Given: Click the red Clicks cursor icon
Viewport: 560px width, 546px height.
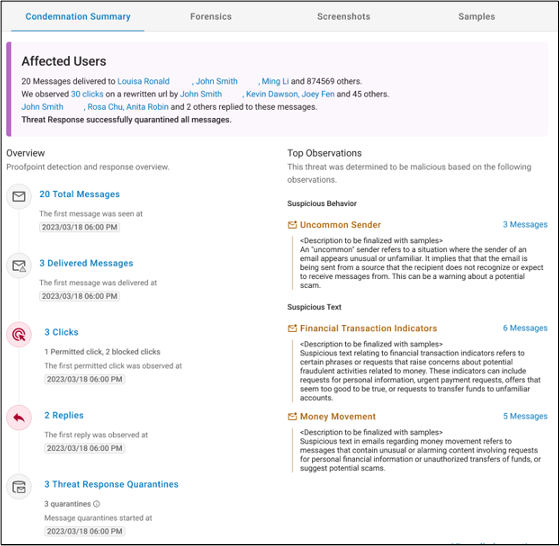Looking at the screenshot, I should 19,335.
